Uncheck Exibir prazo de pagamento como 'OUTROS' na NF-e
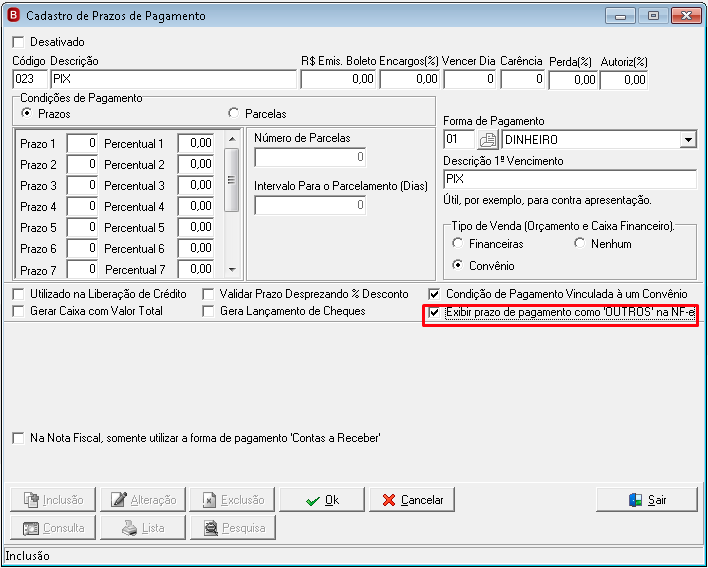 (x=434, y=312)
